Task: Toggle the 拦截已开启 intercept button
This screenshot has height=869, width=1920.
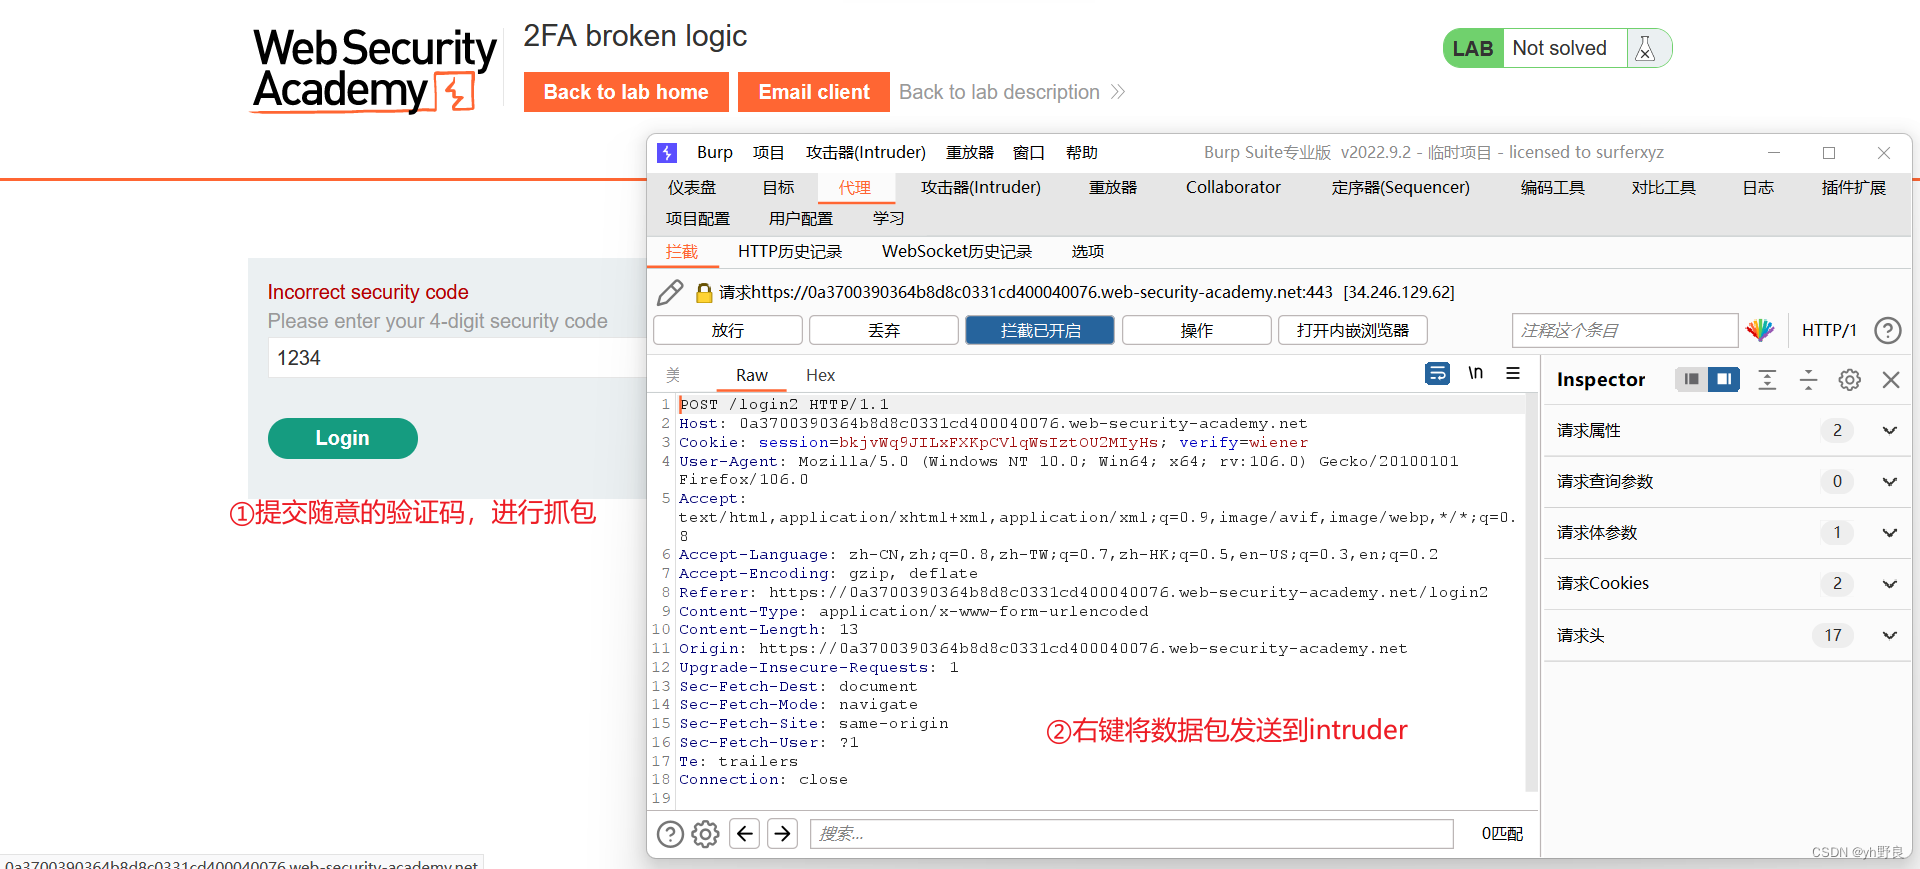Action: [x=1040, y=330]
